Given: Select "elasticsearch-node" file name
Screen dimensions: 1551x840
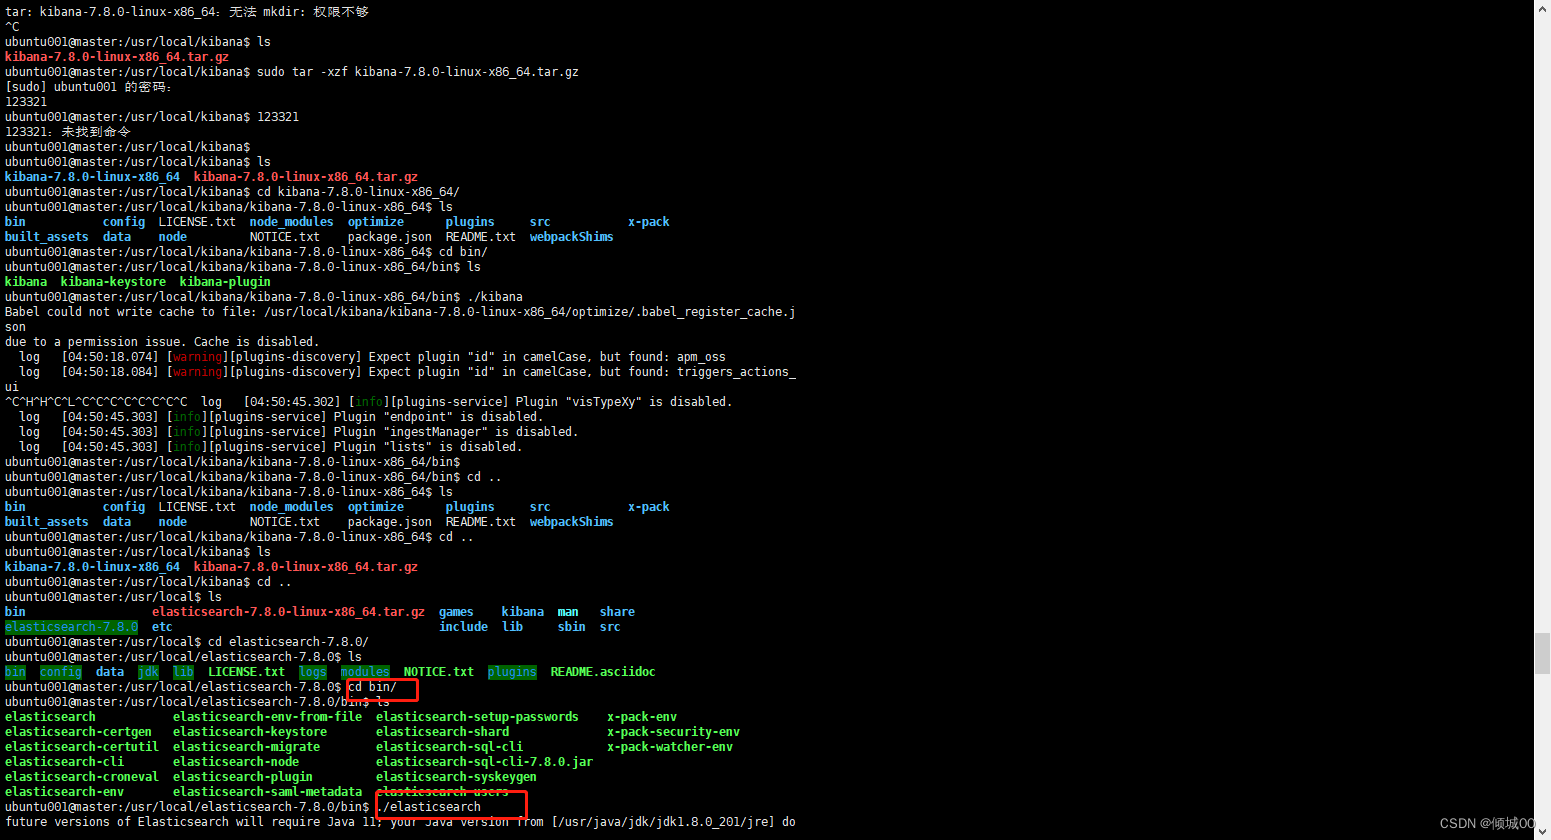Looking at the screenshot, I should point(236,762).
